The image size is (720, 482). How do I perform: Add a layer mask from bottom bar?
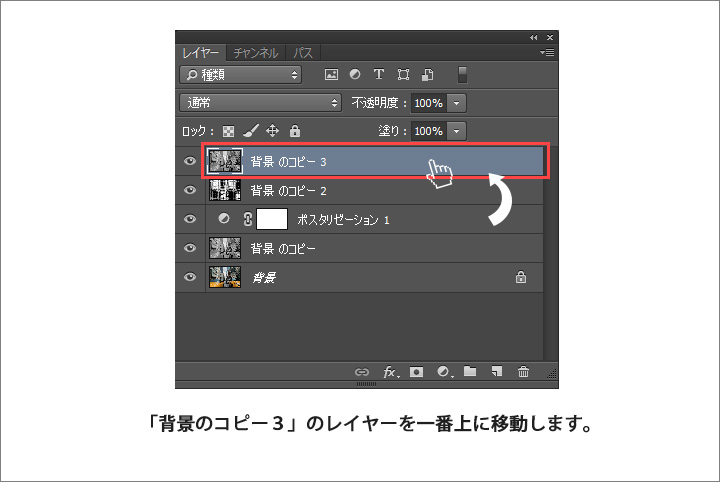coord(416,372)
